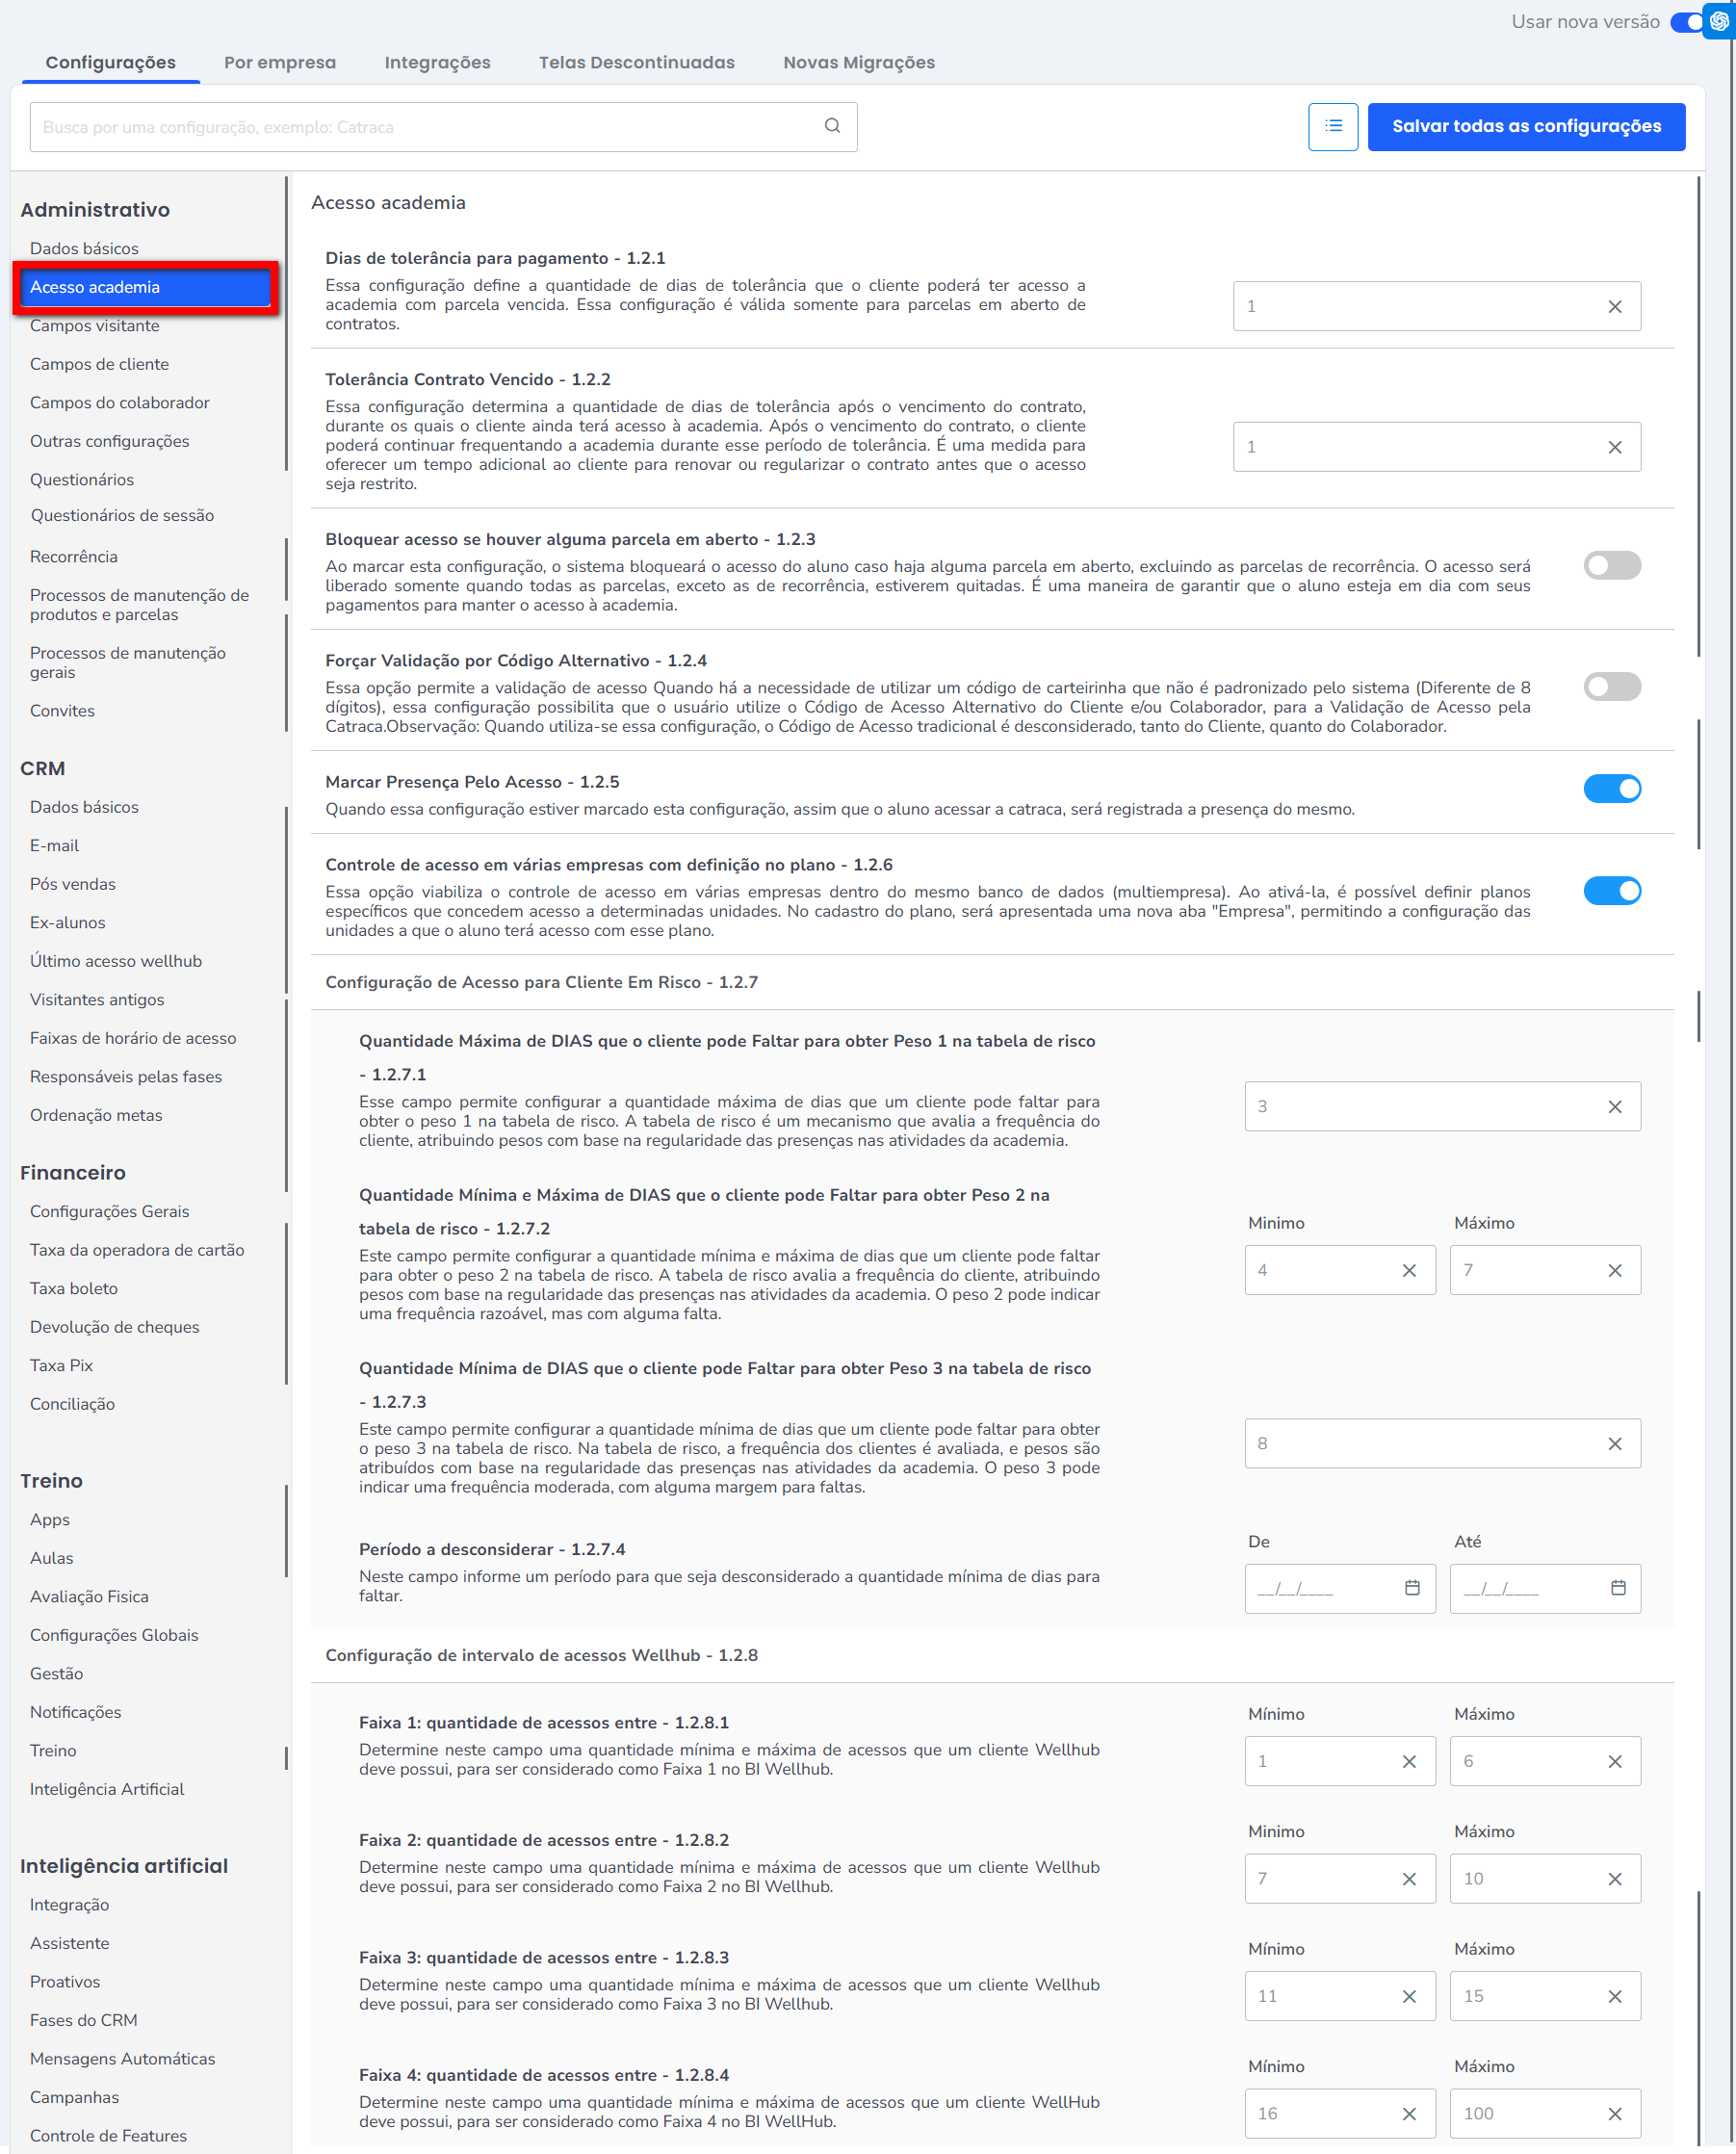Open the 'De' date calendar picker
This screenshot has width=1736, height=2154.
pos(1411,1588)
